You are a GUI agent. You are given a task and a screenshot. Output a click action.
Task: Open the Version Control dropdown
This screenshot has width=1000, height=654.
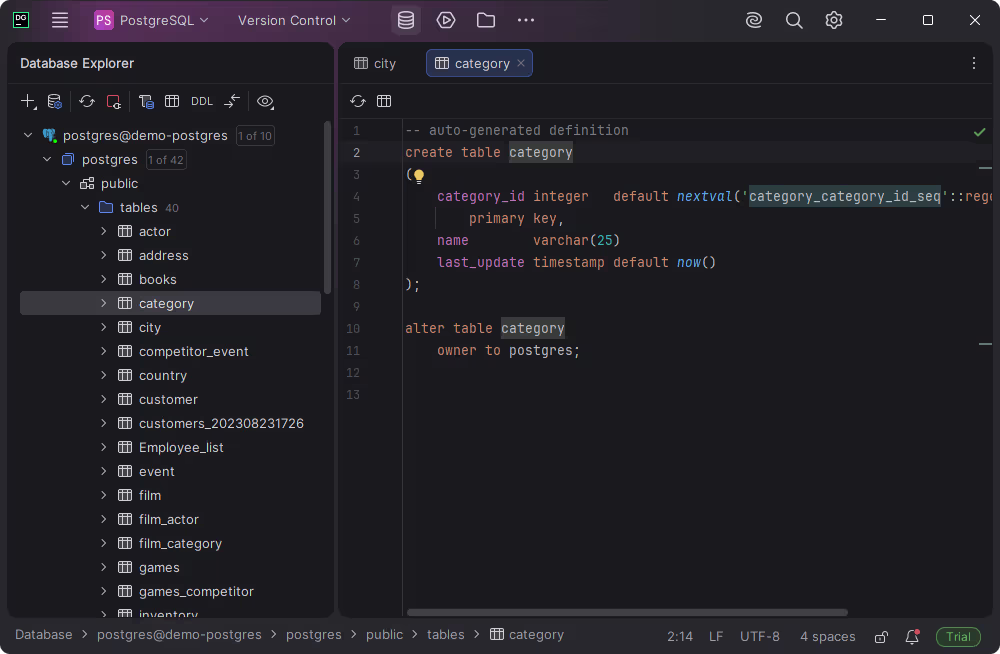point(294,20)
